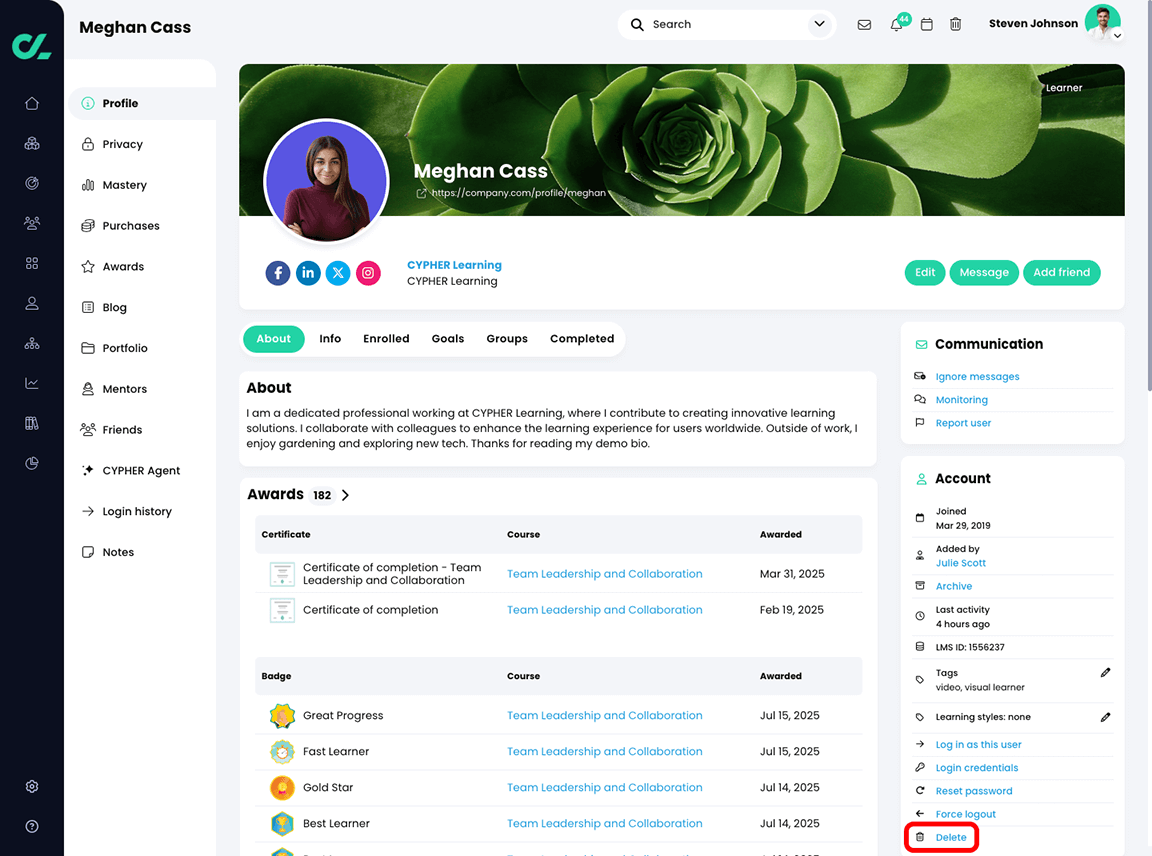Switch to the Enrolled tab
Viewport: 1152px width, 856px height.
pyautogui.click(x=386, y=339)
